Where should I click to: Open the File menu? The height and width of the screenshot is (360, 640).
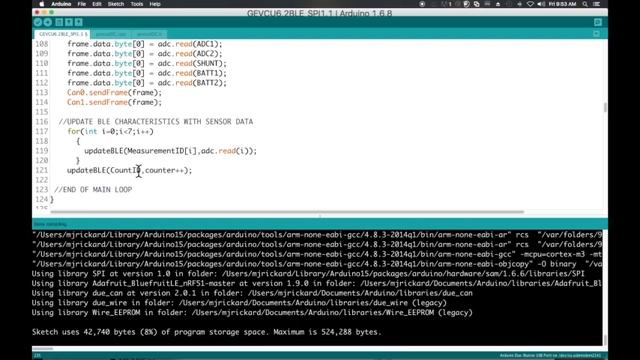point(82,4)
